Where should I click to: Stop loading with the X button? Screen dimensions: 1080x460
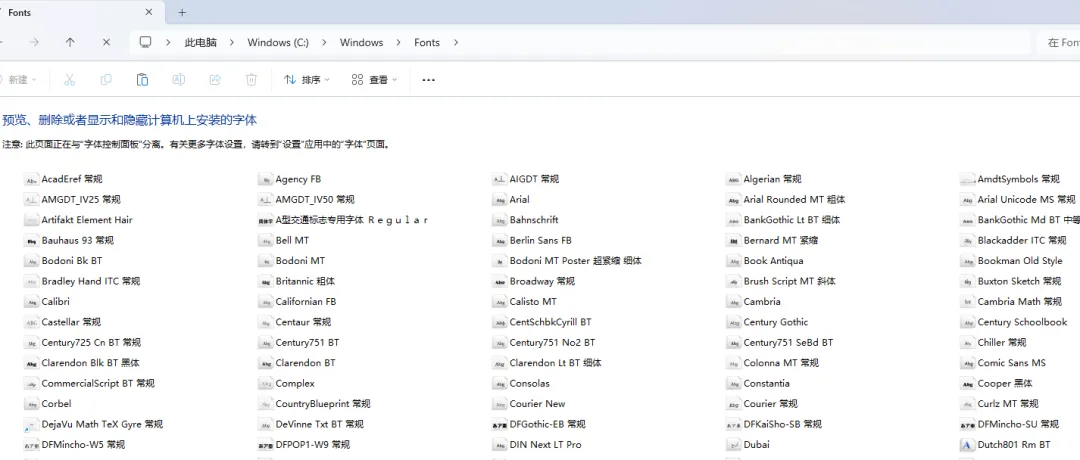click(x=106, y=43)
